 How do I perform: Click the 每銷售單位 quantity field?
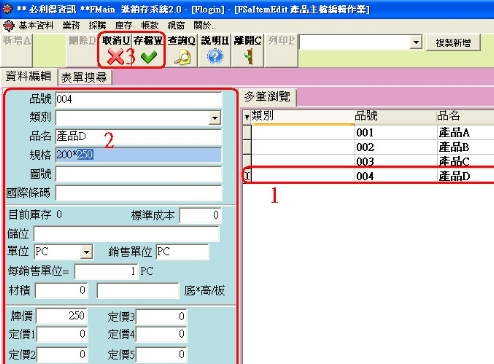[x=106, y=271]
